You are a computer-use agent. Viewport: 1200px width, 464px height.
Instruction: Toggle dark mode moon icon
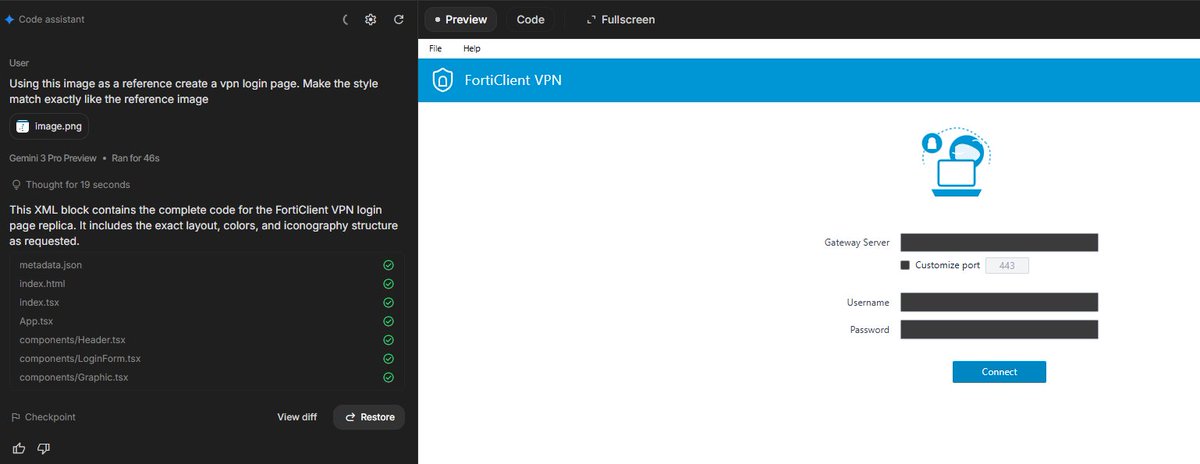pyautogui.click(x=345, y=19)
